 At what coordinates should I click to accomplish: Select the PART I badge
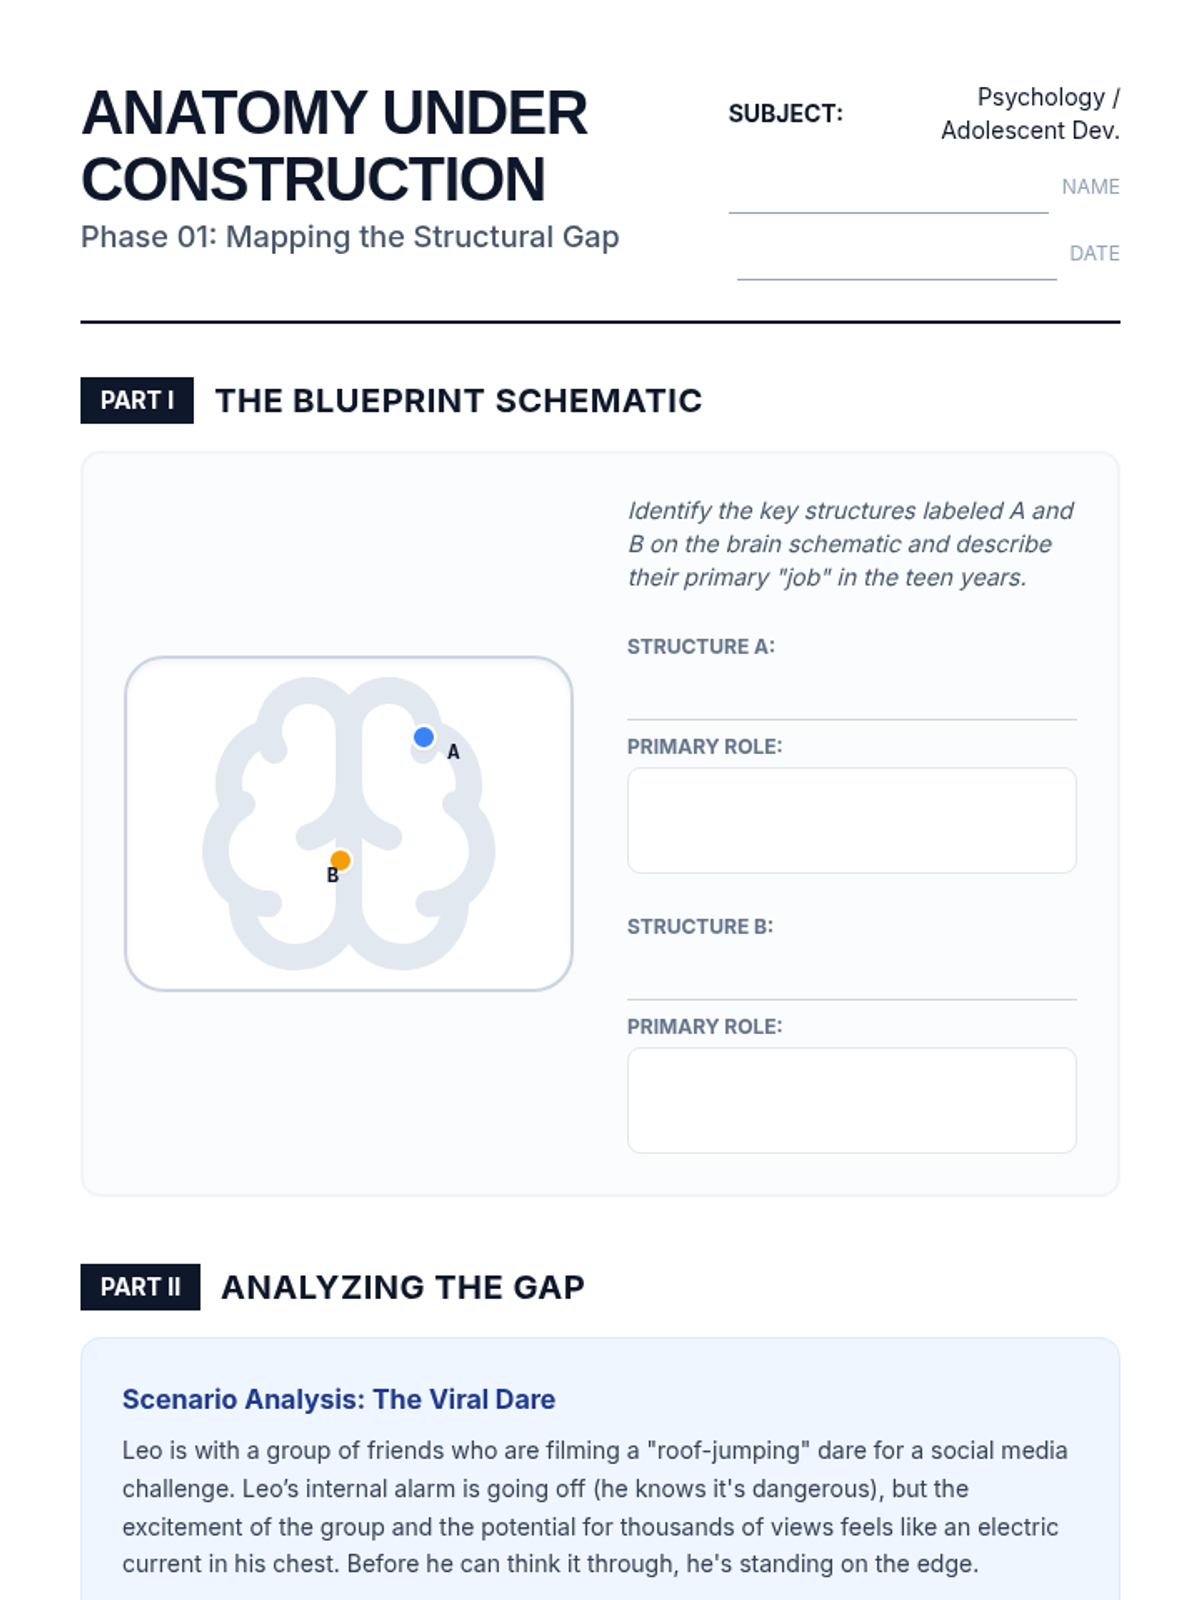click(137, 400)
